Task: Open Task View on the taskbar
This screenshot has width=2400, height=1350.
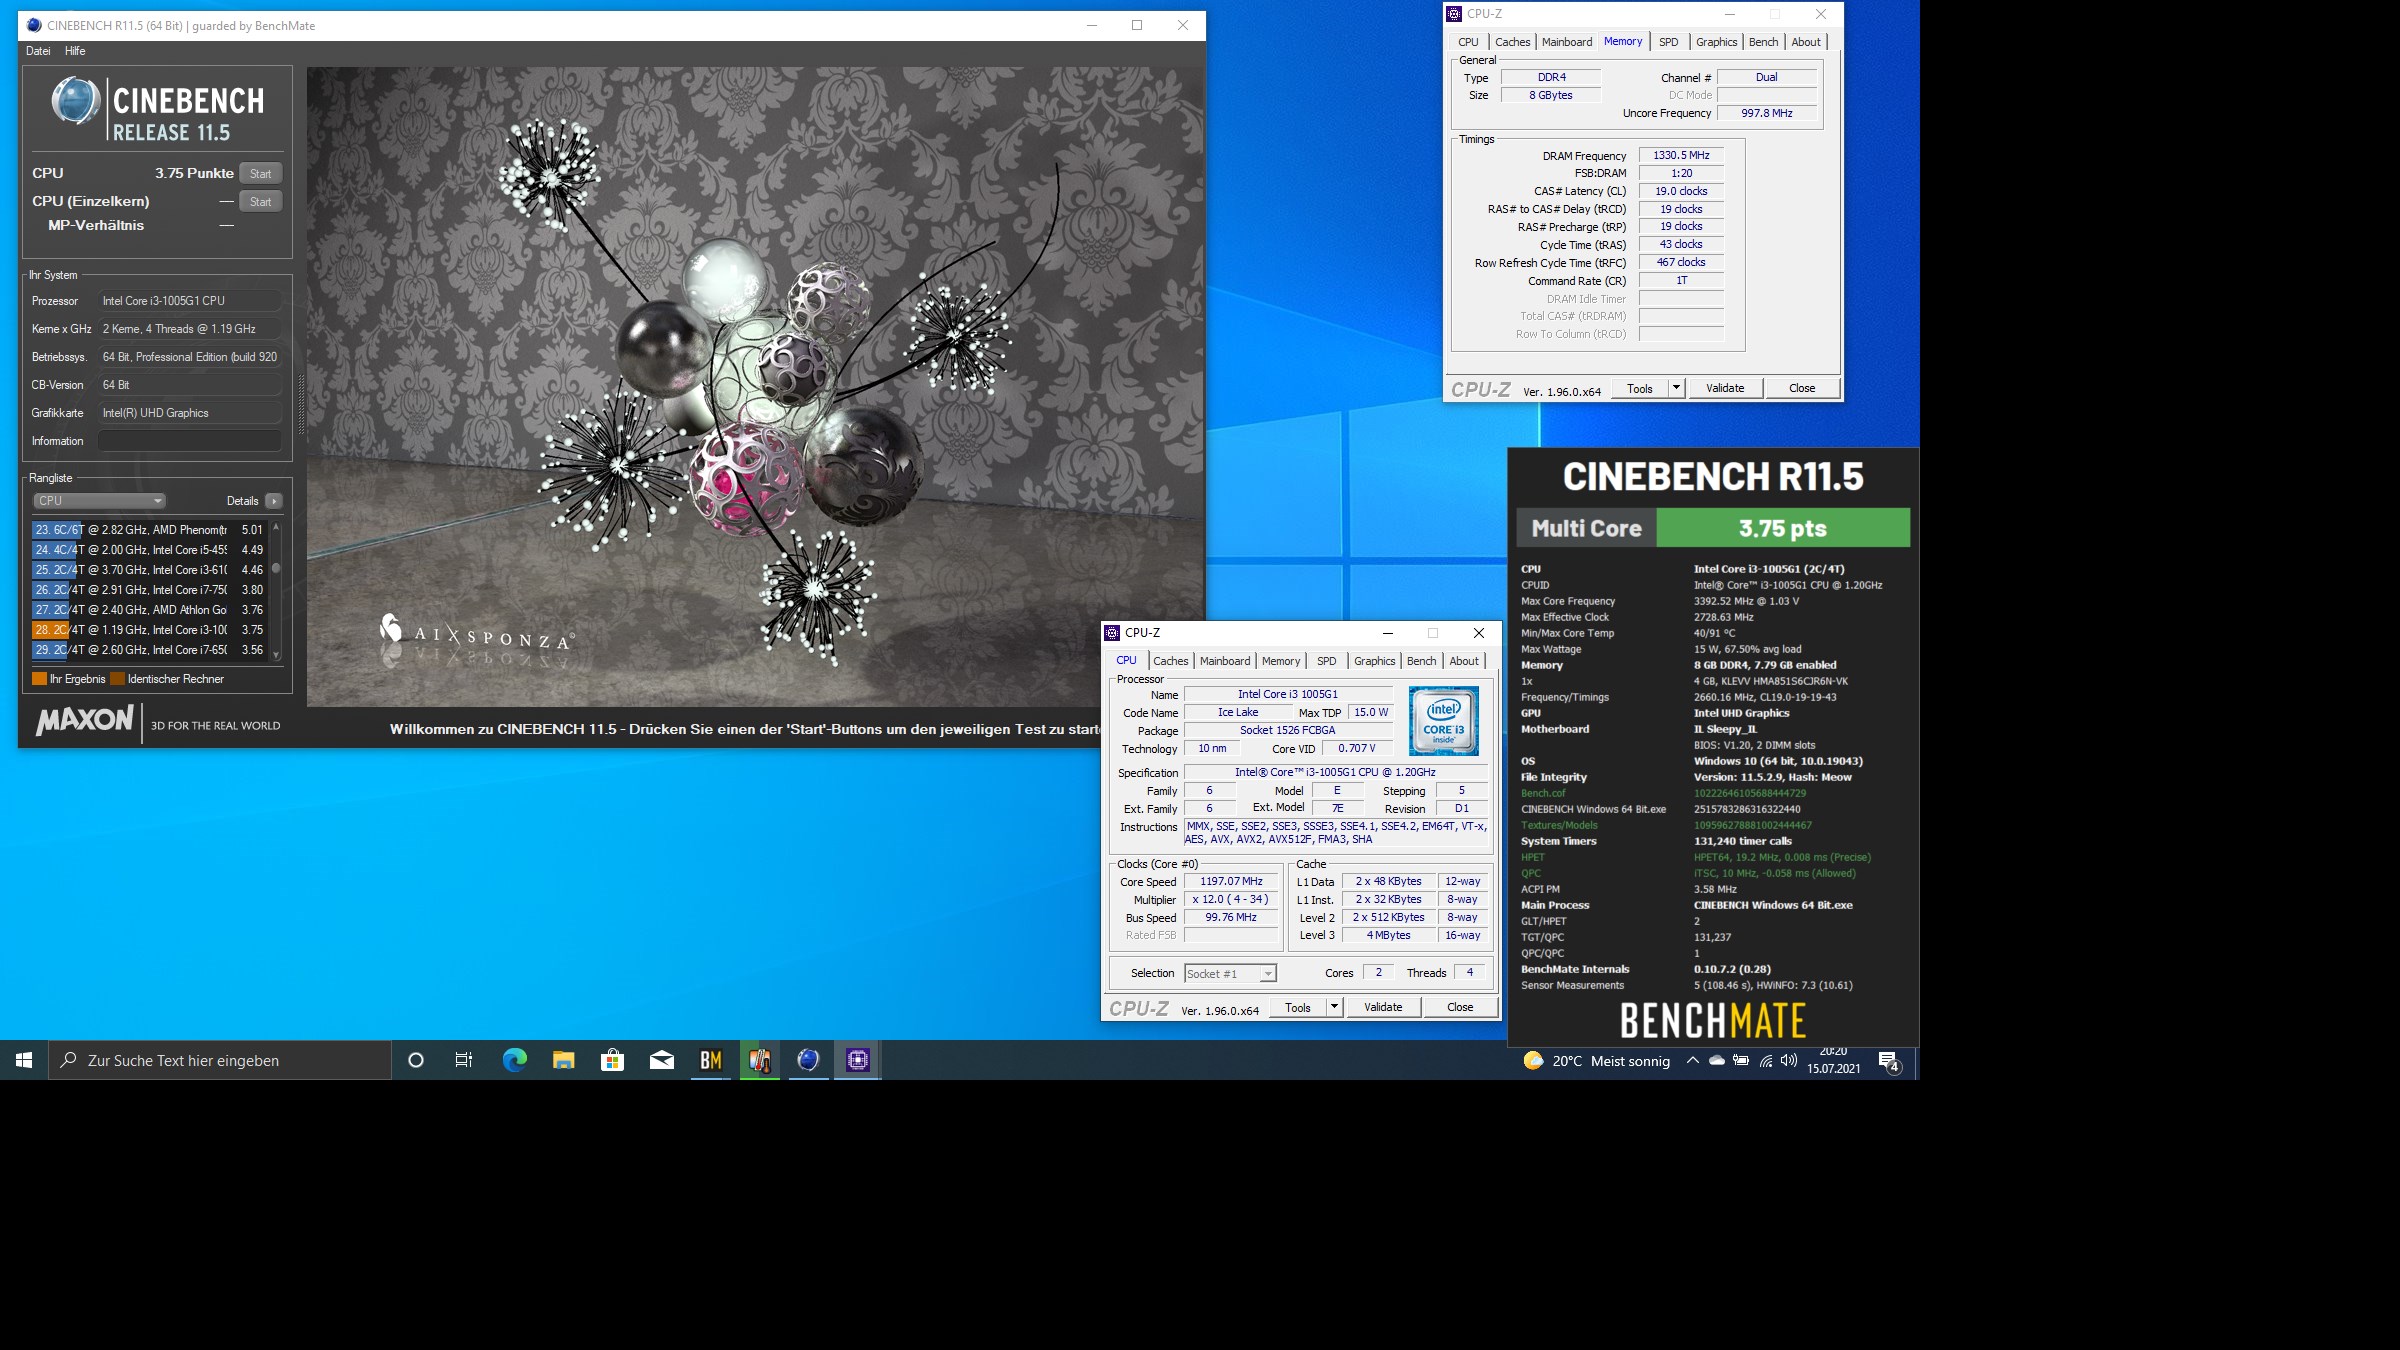Action: (464, 1060)
